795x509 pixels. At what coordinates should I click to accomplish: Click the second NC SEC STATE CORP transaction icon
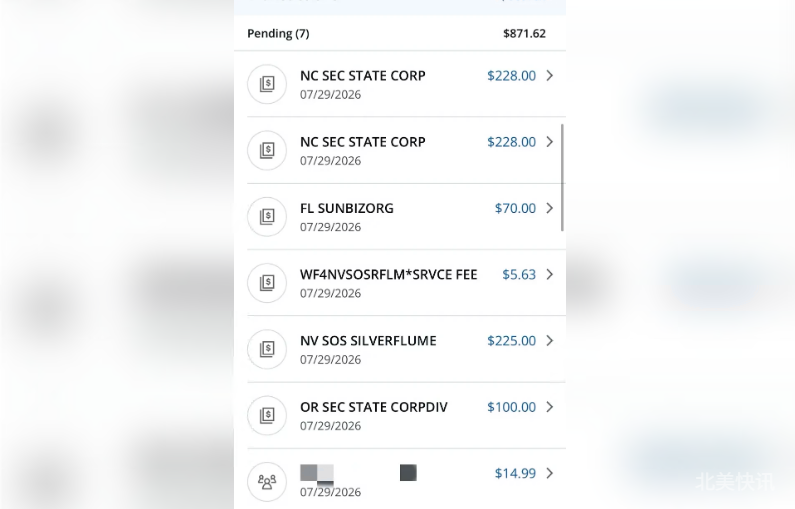click(267, 151)
